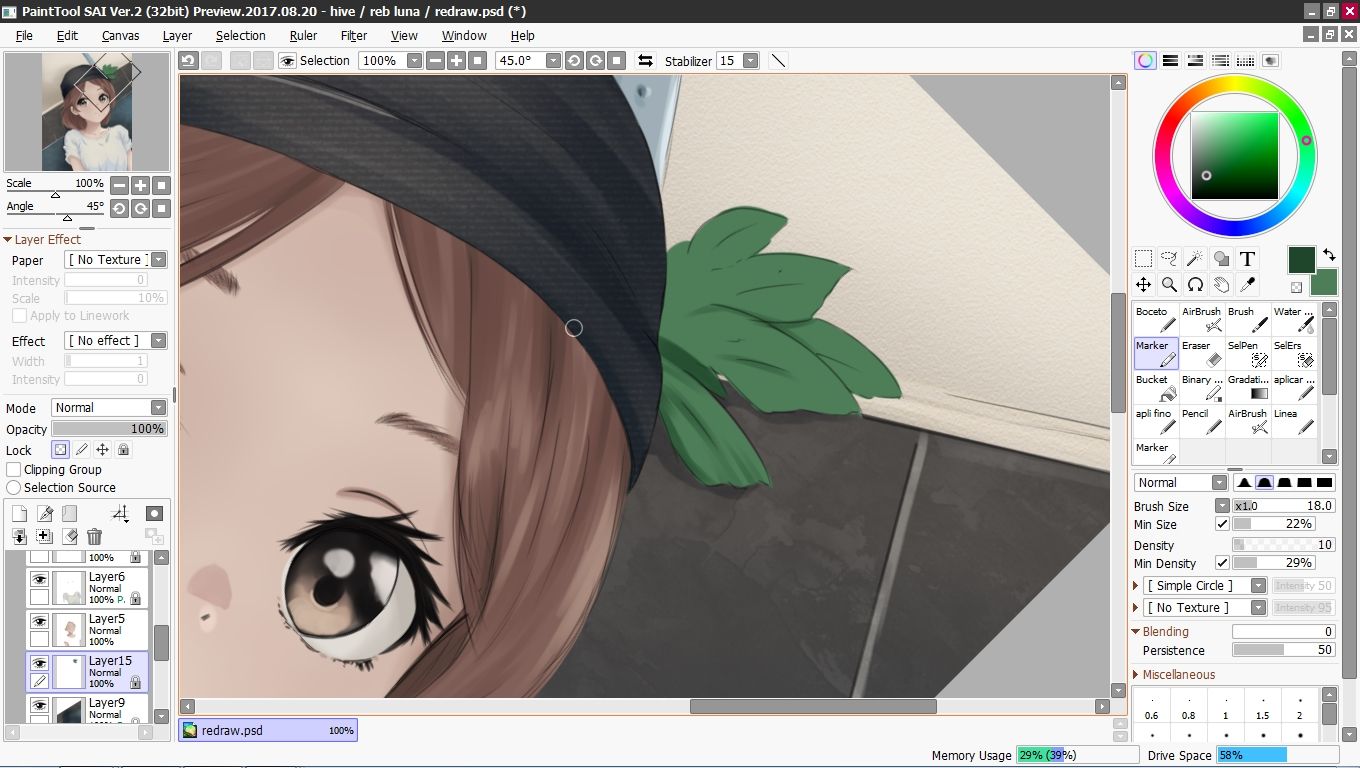Image resolution: width=1360 pixels, height=768 pixels.
Task: Add a layer mask
Action: [x=154, y=513]
